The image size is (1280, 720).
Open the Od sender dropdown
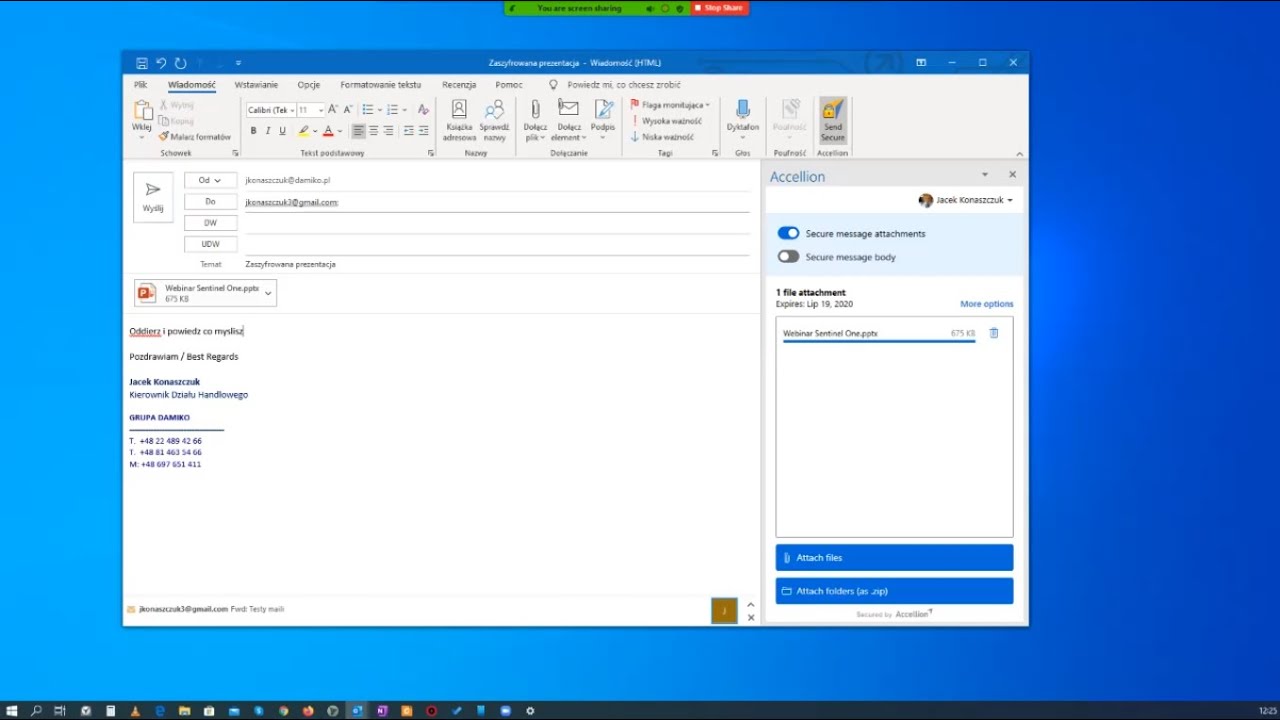point(210,180)
